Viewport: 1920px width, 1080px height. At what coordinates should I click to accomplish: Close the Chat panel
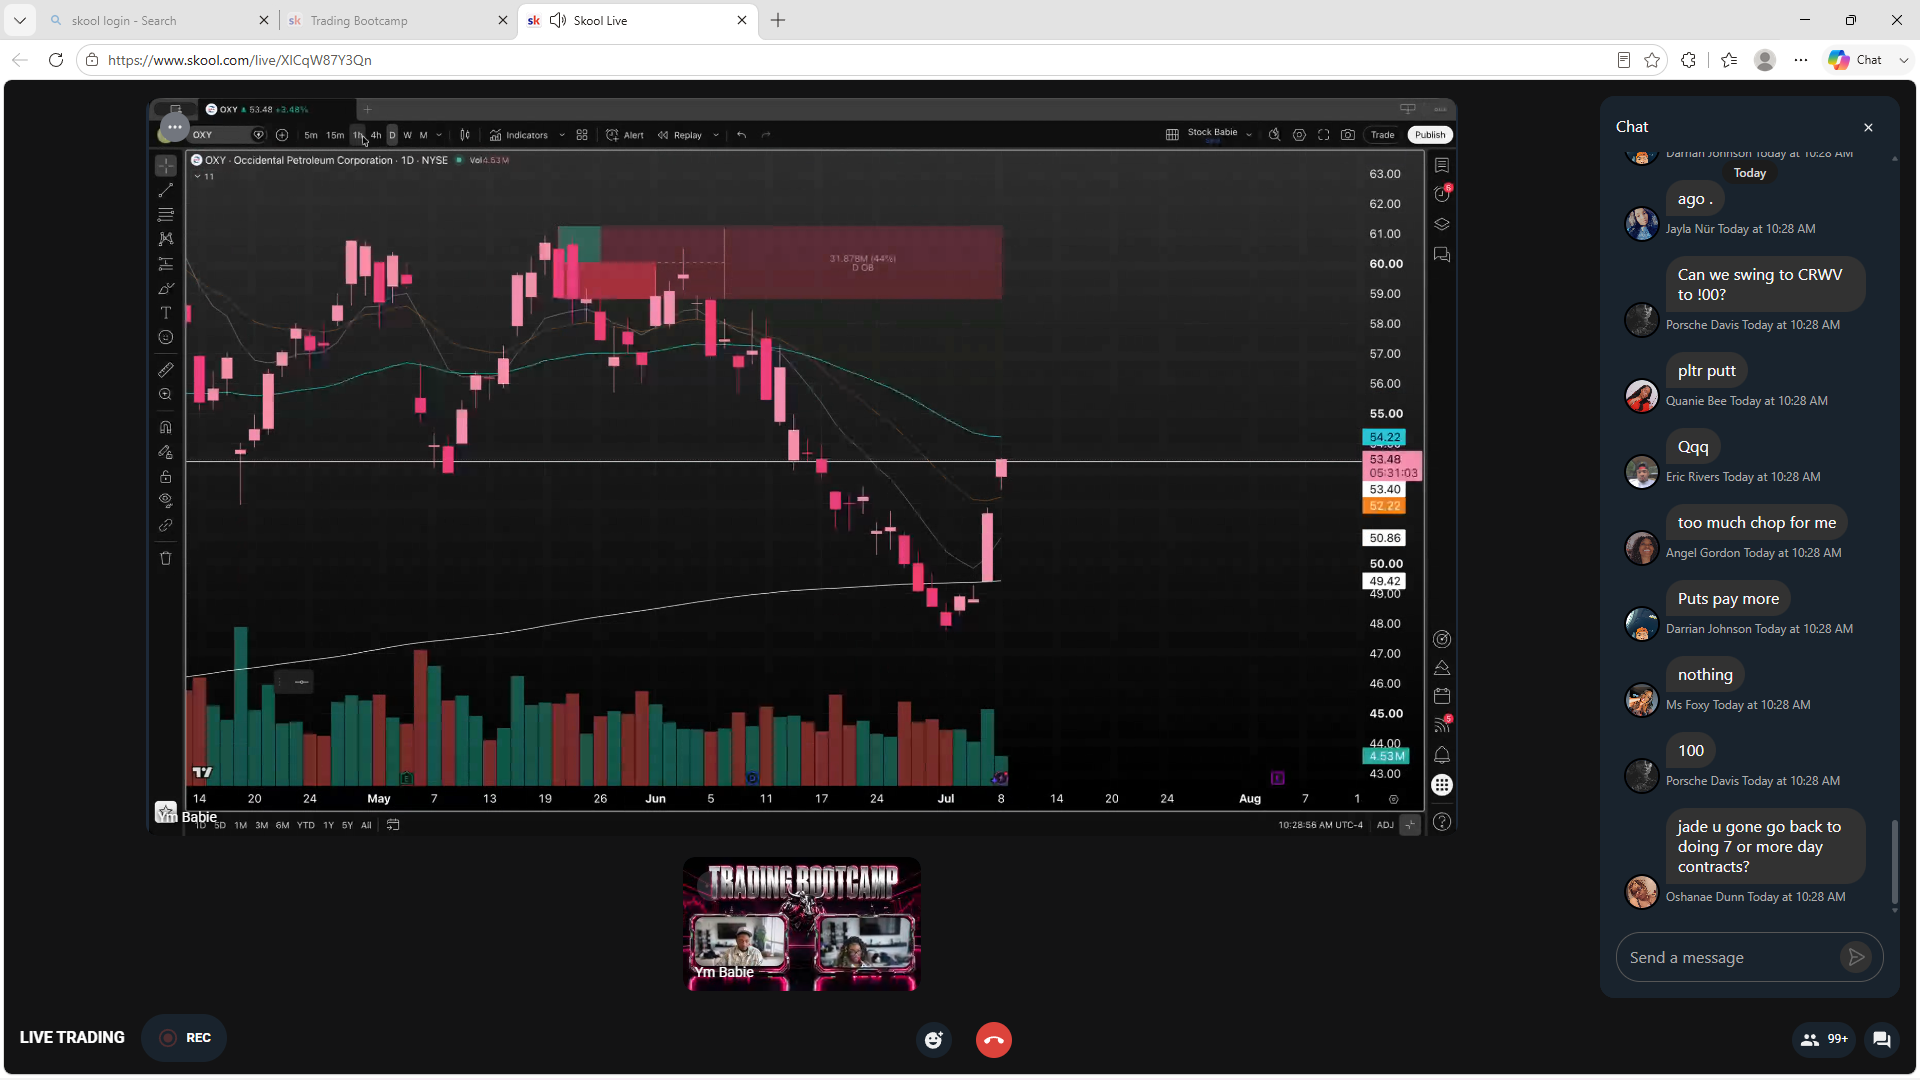click(1868, 127)
